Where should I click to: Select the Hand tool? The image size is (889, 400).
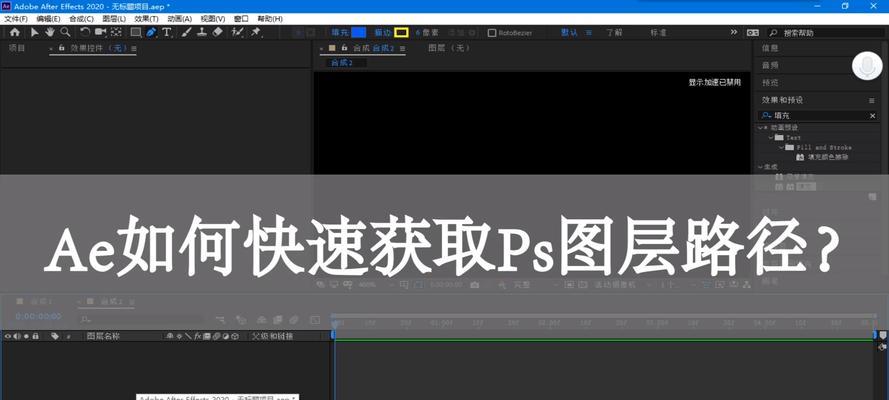pyautogui.click(x=50, y=32)
